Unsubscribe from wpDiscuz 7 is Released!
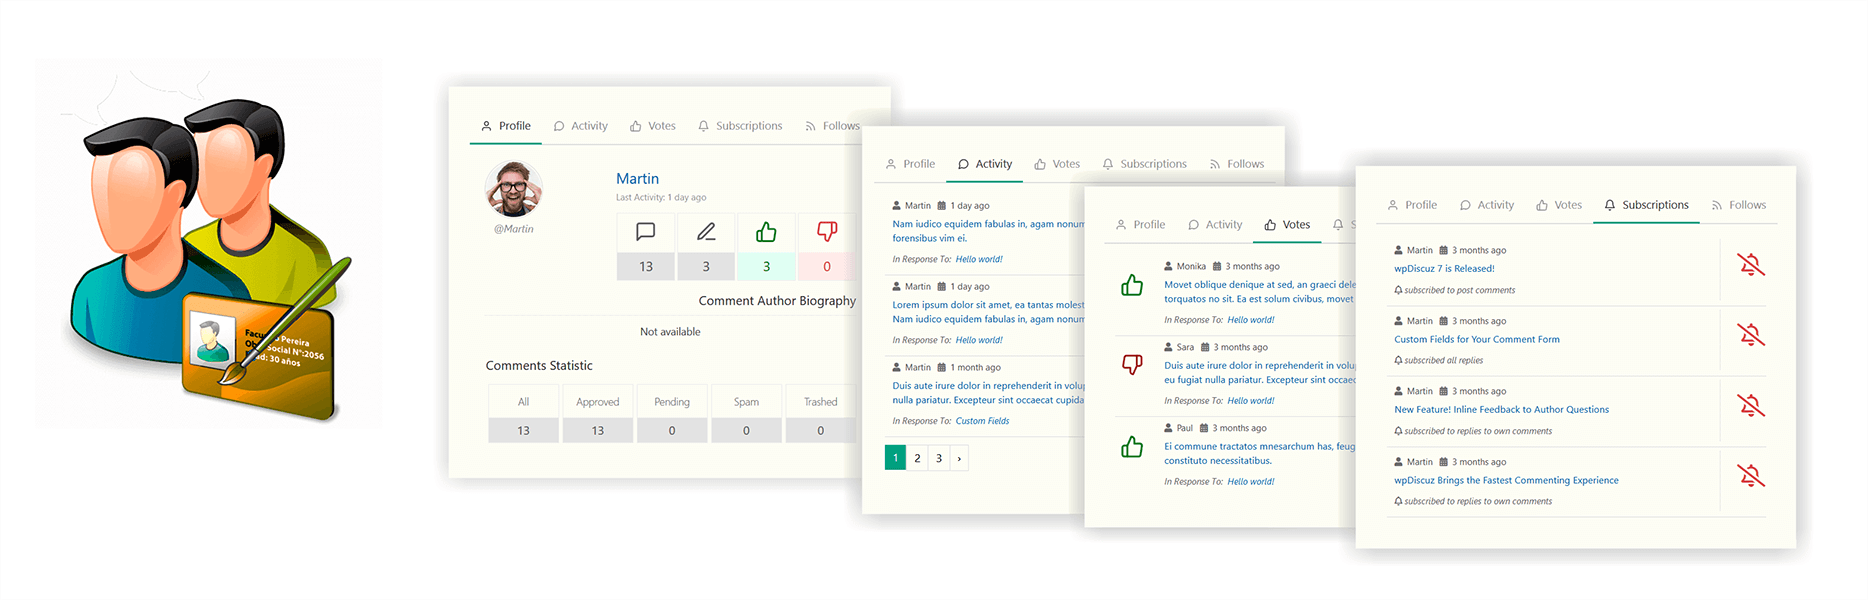Image resolution: width=1868 pixels, height=600 pixels. click(x=1750, y=265)
